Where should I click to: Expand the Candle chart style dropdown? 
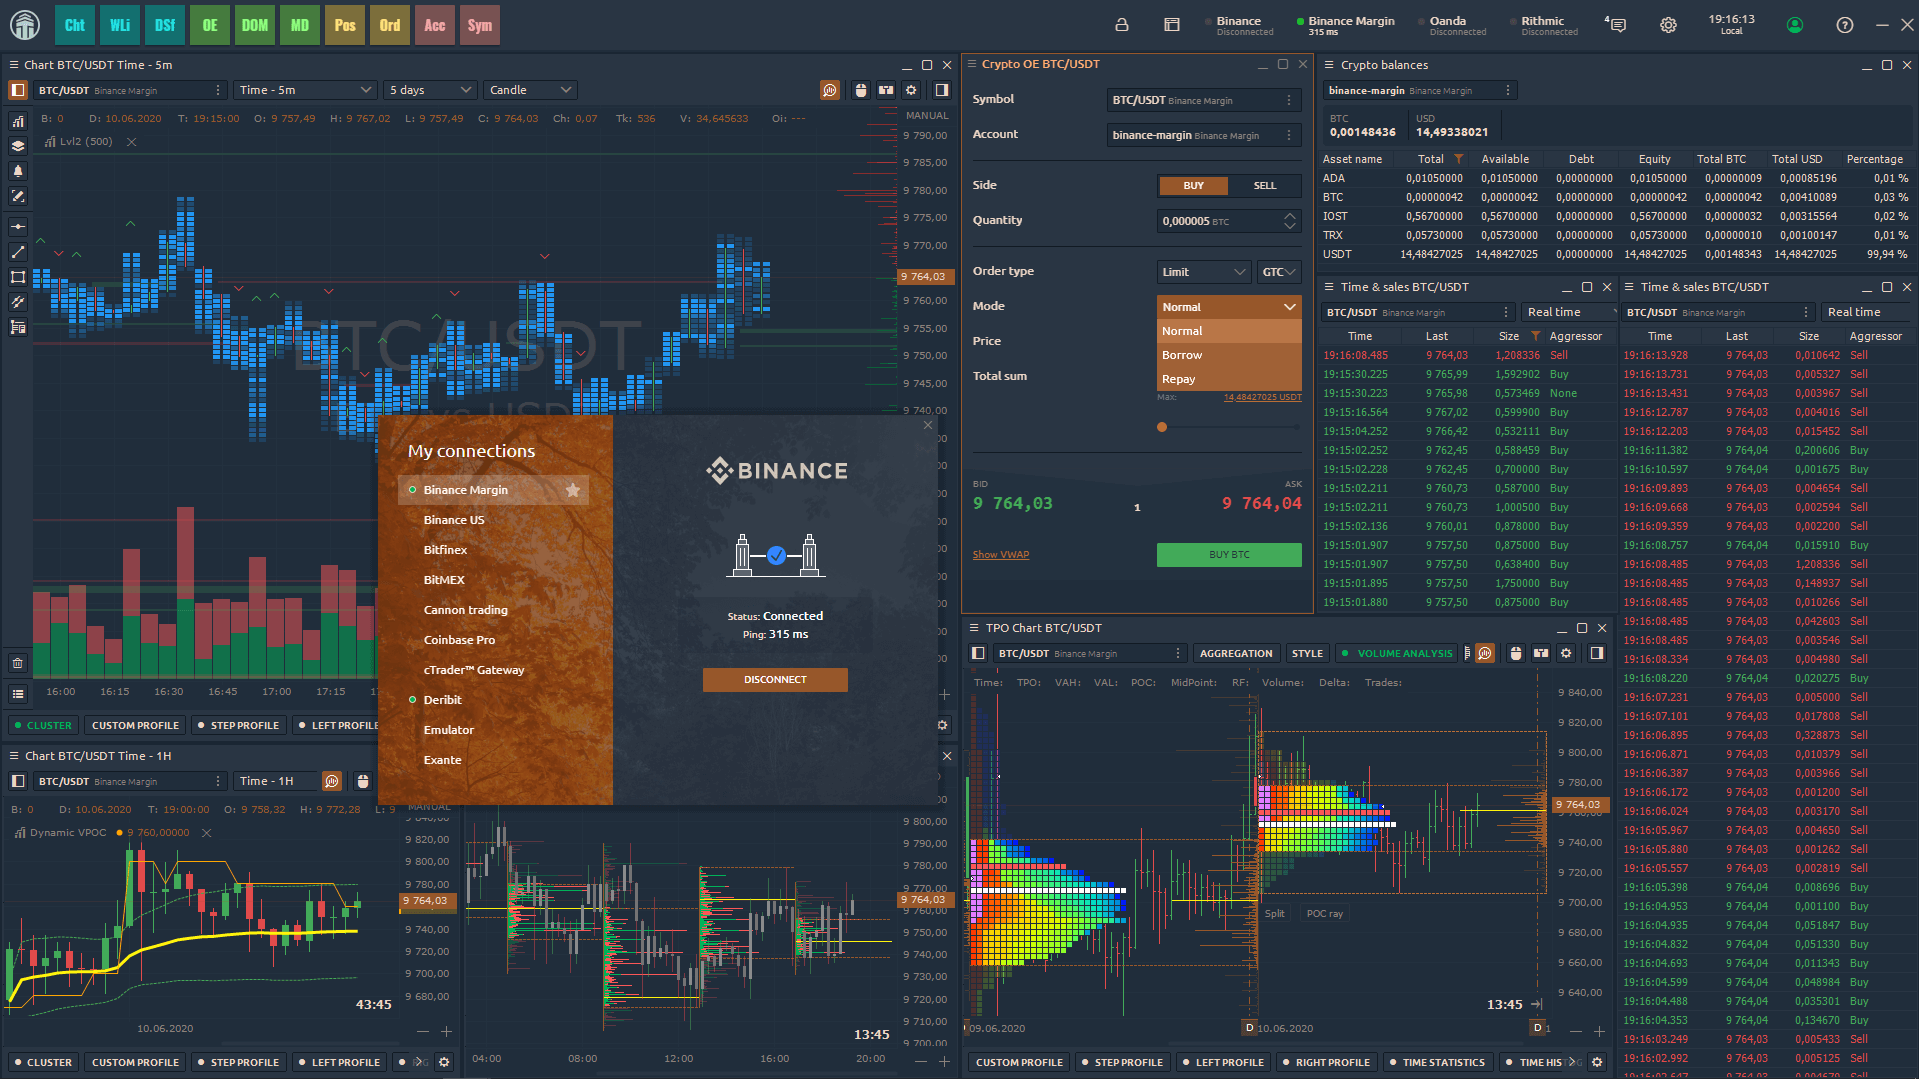click(531, 90)
